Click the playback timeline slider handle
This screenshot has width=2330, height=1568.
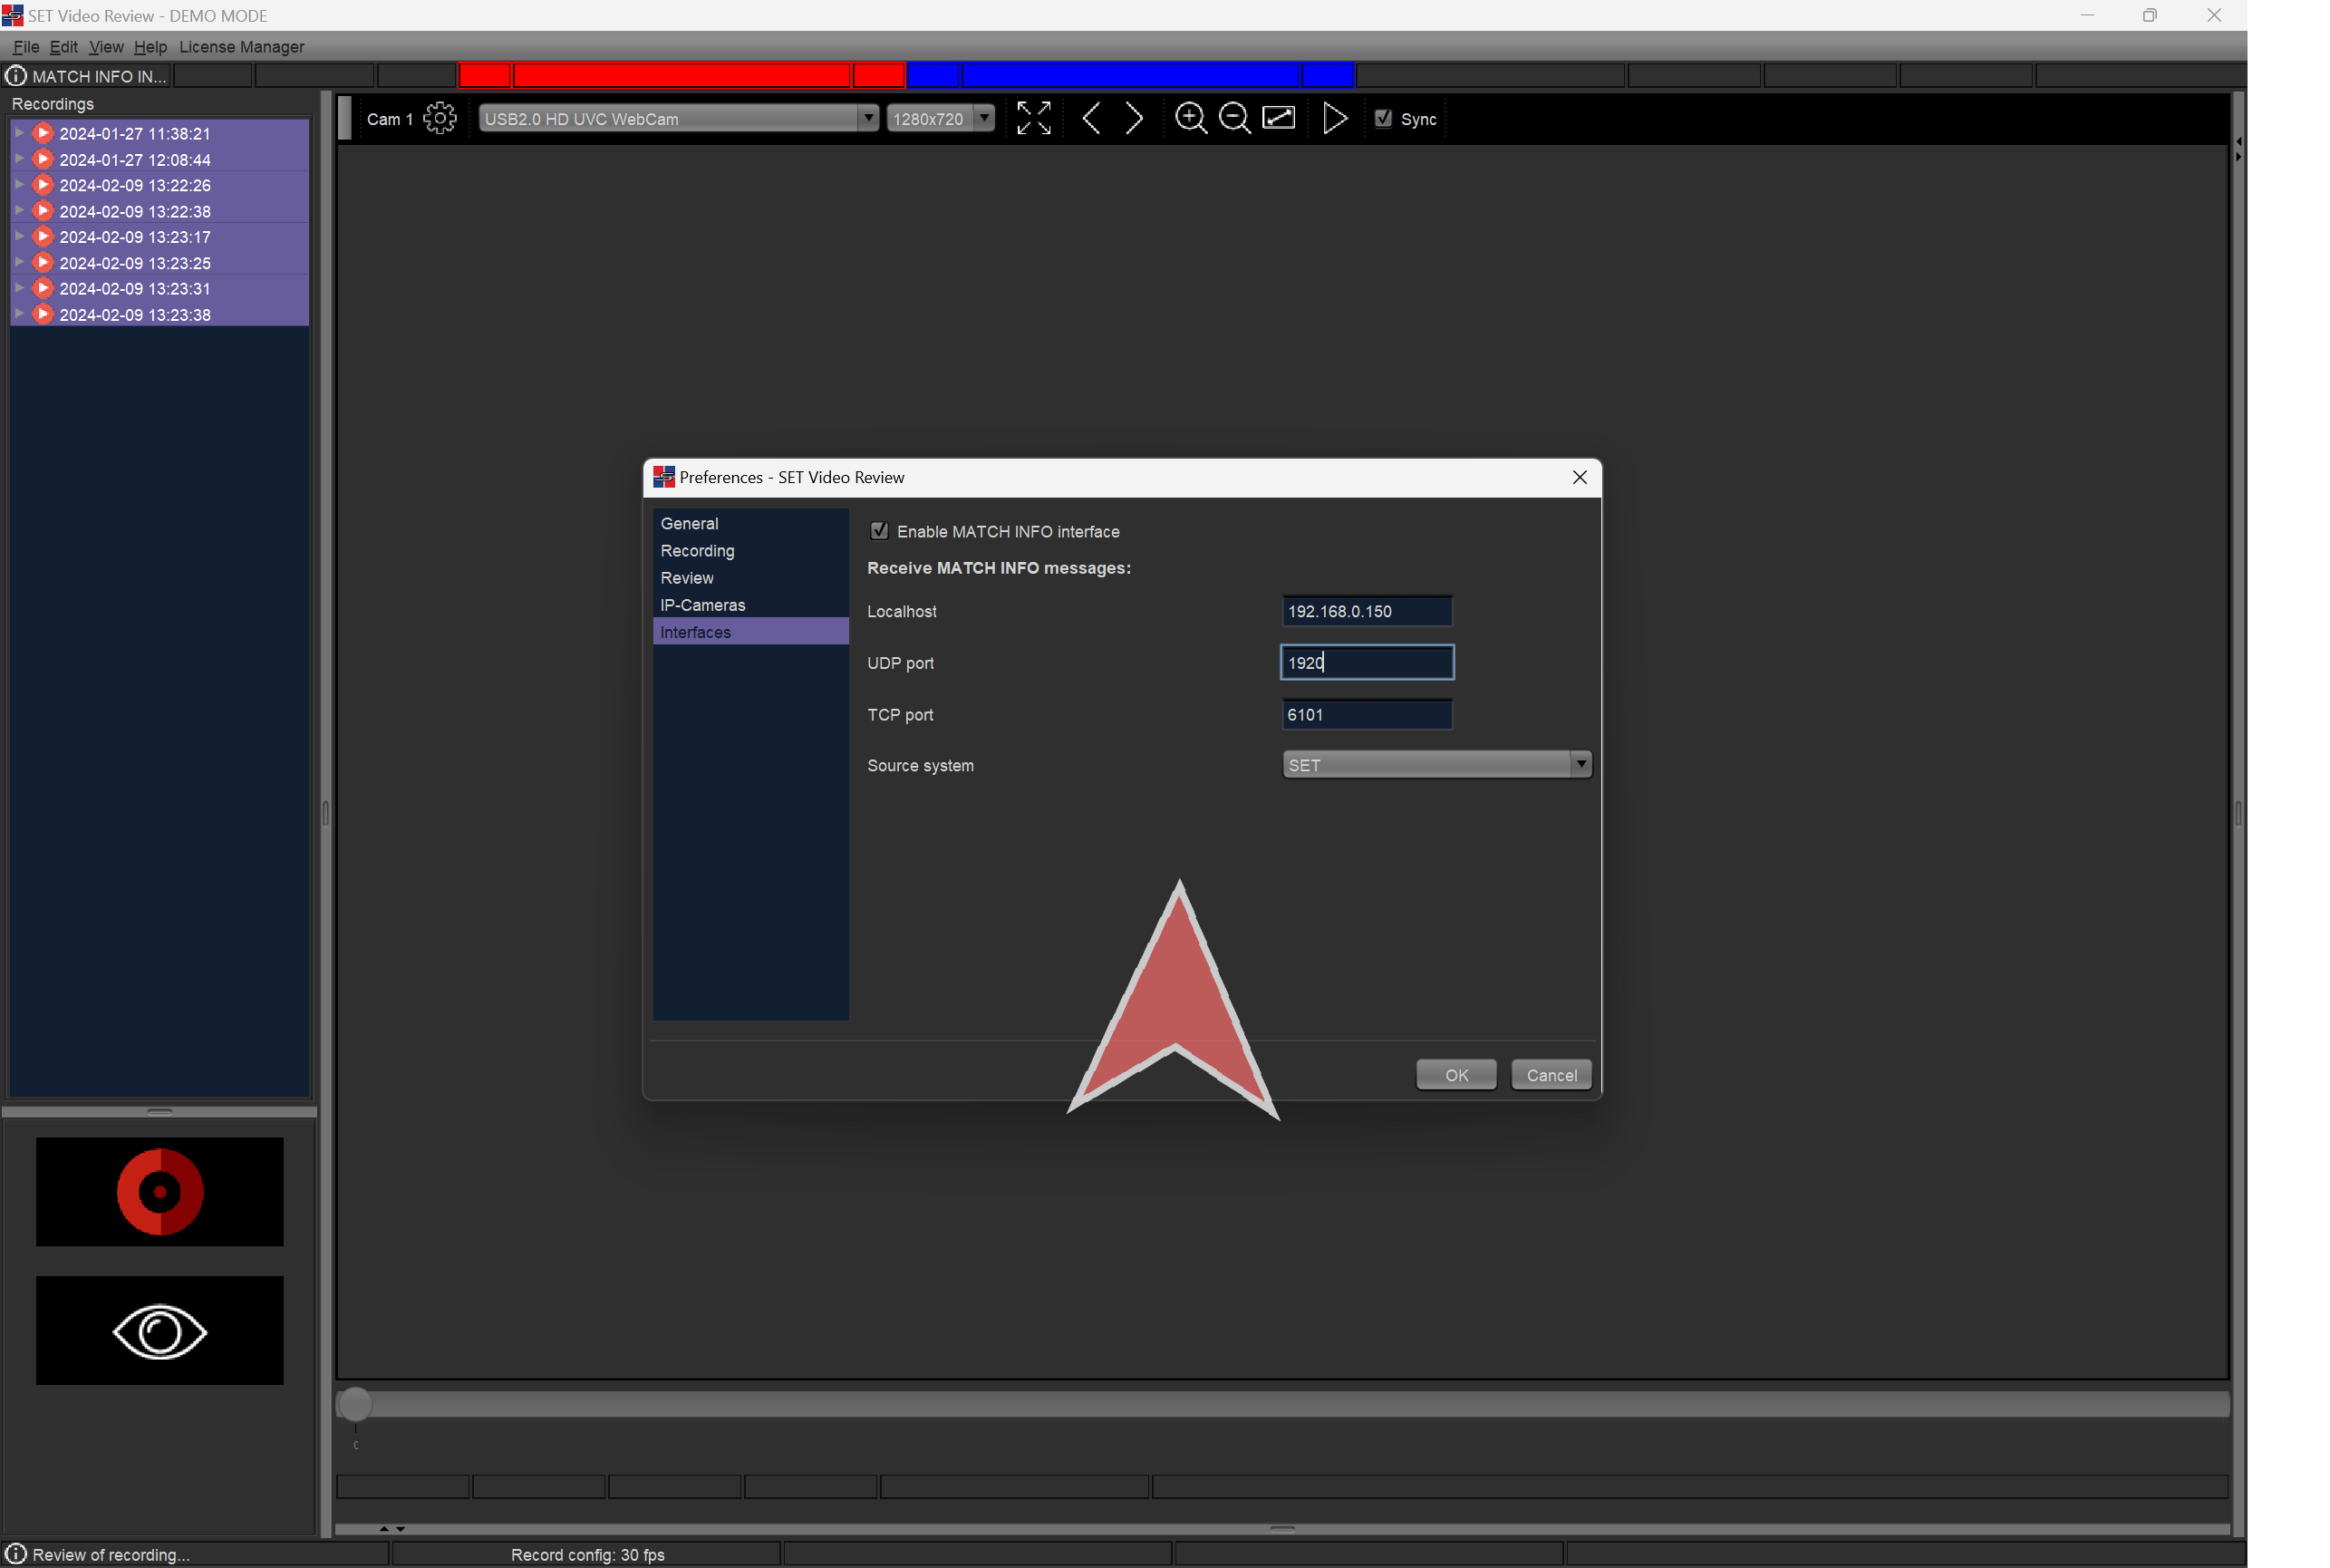[x=355, y=1404]
